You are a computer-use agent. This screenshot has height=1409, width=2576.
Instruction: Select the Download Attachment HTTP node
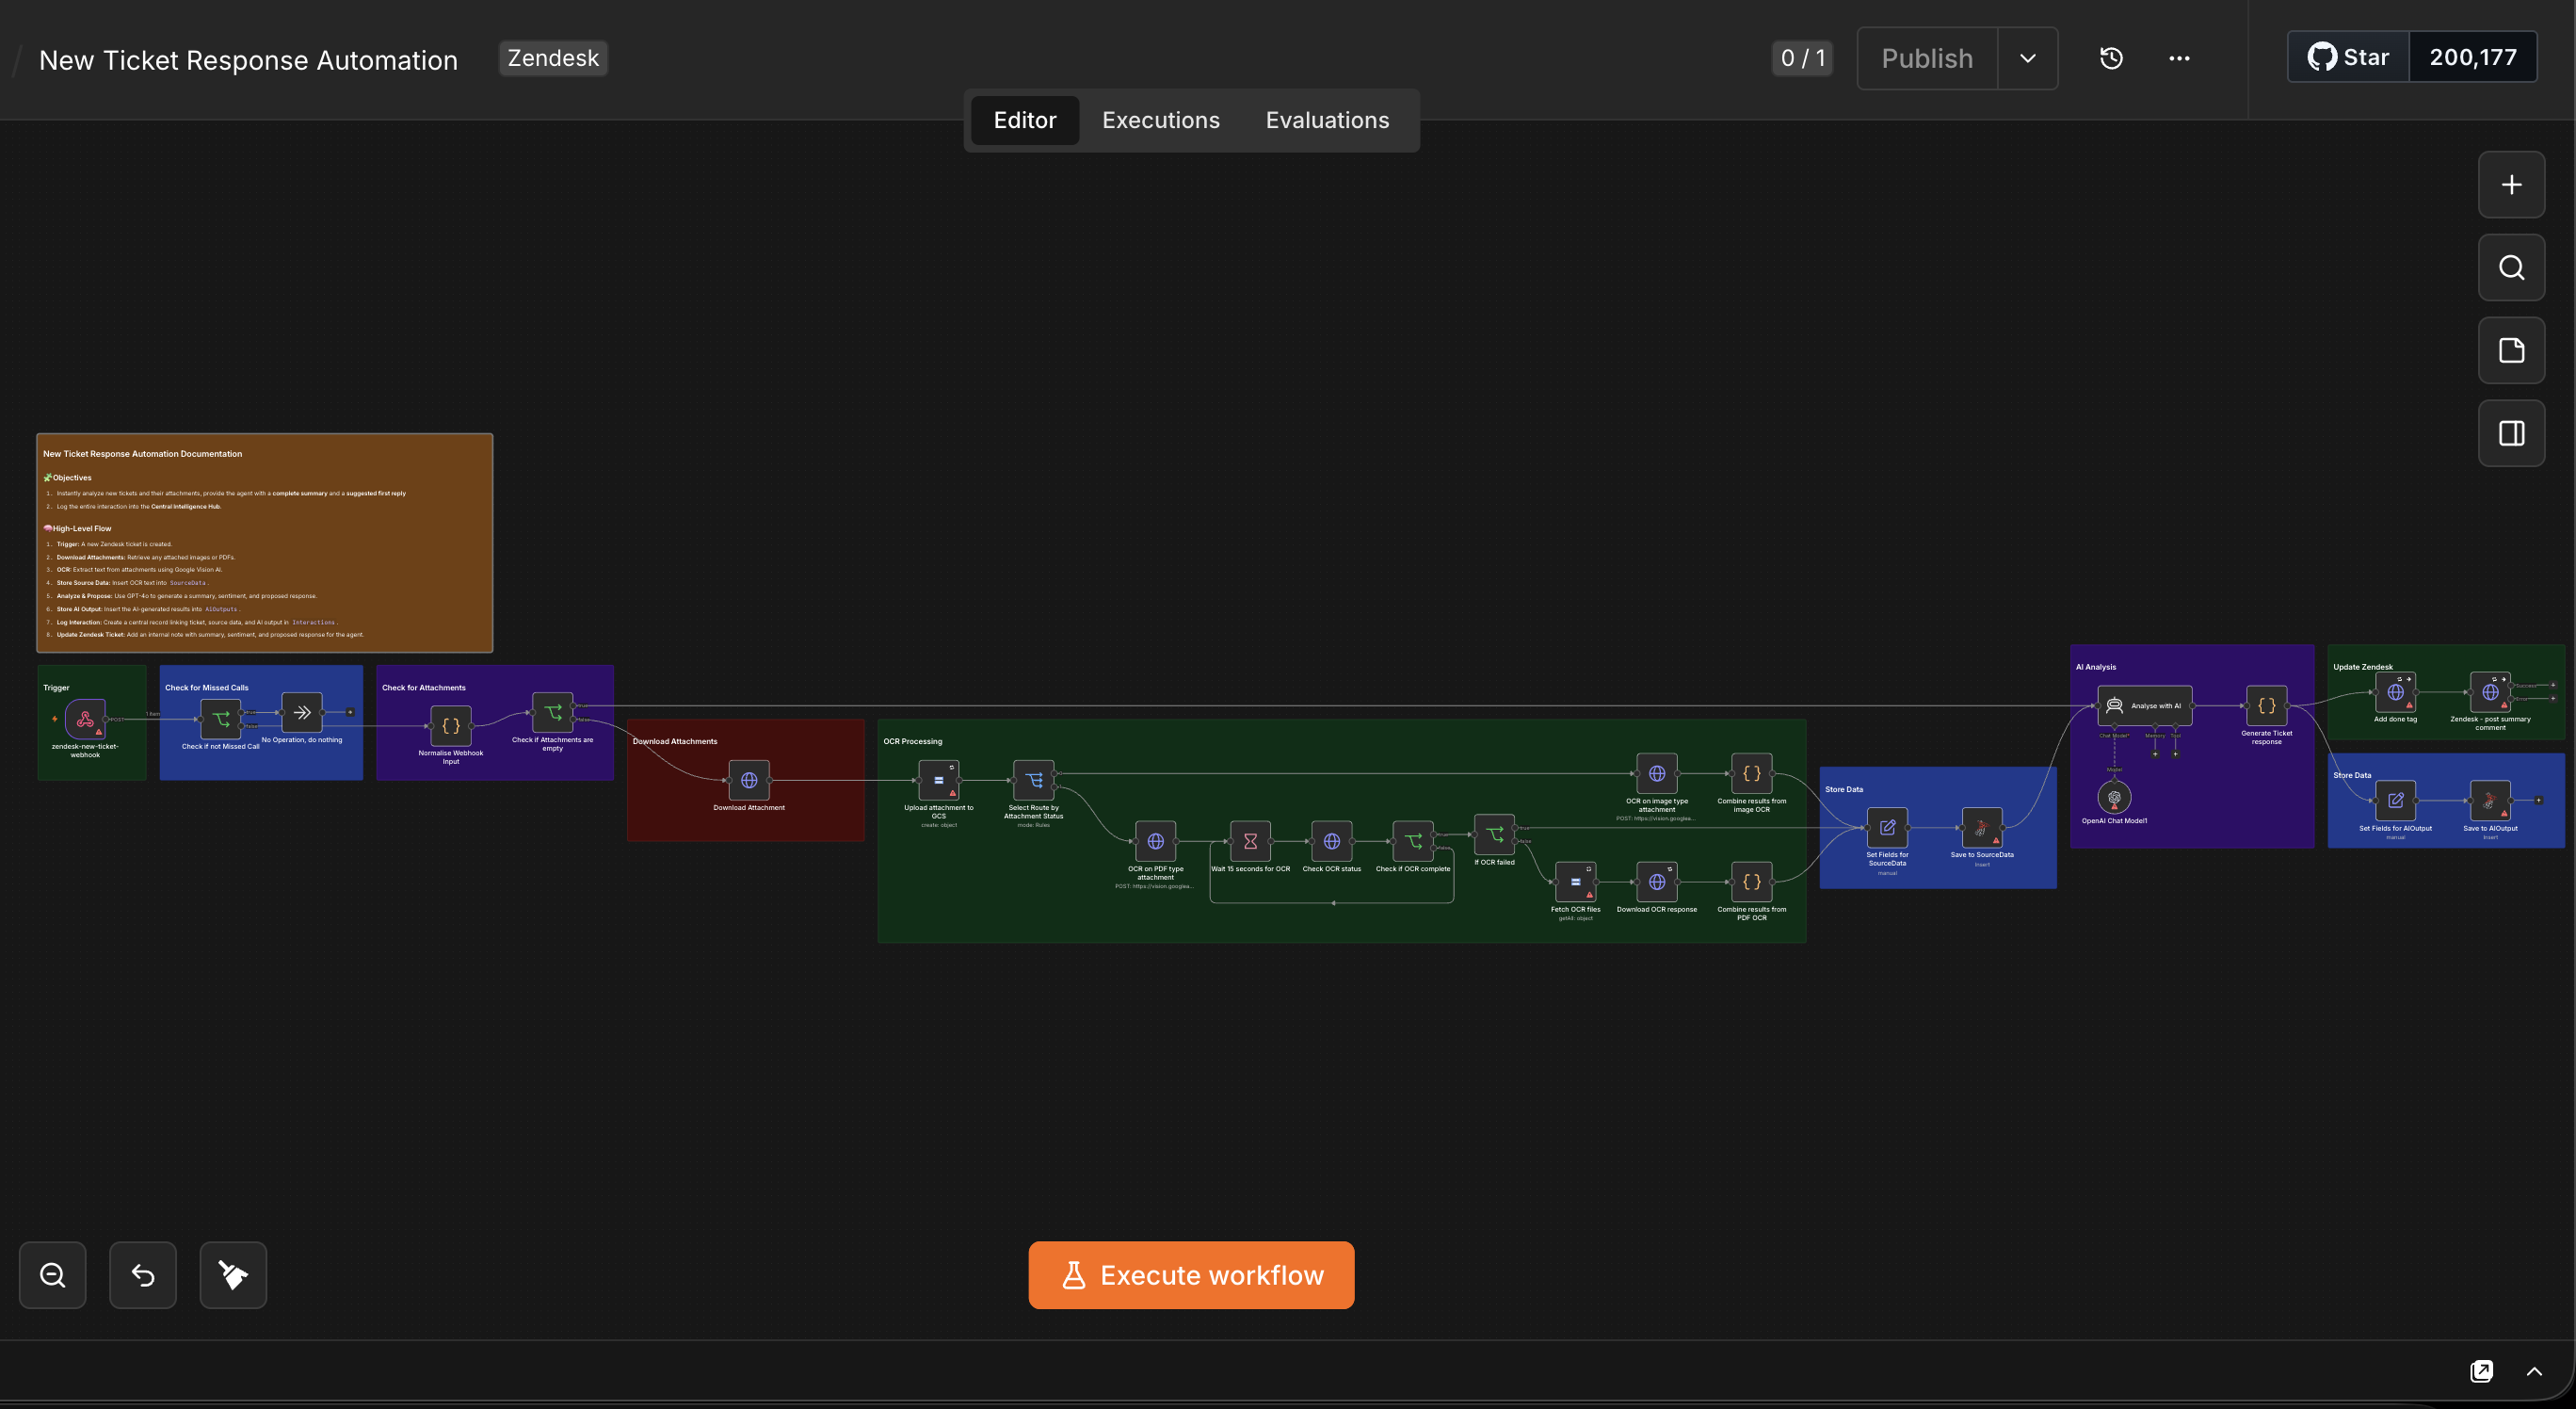[749, 780]
